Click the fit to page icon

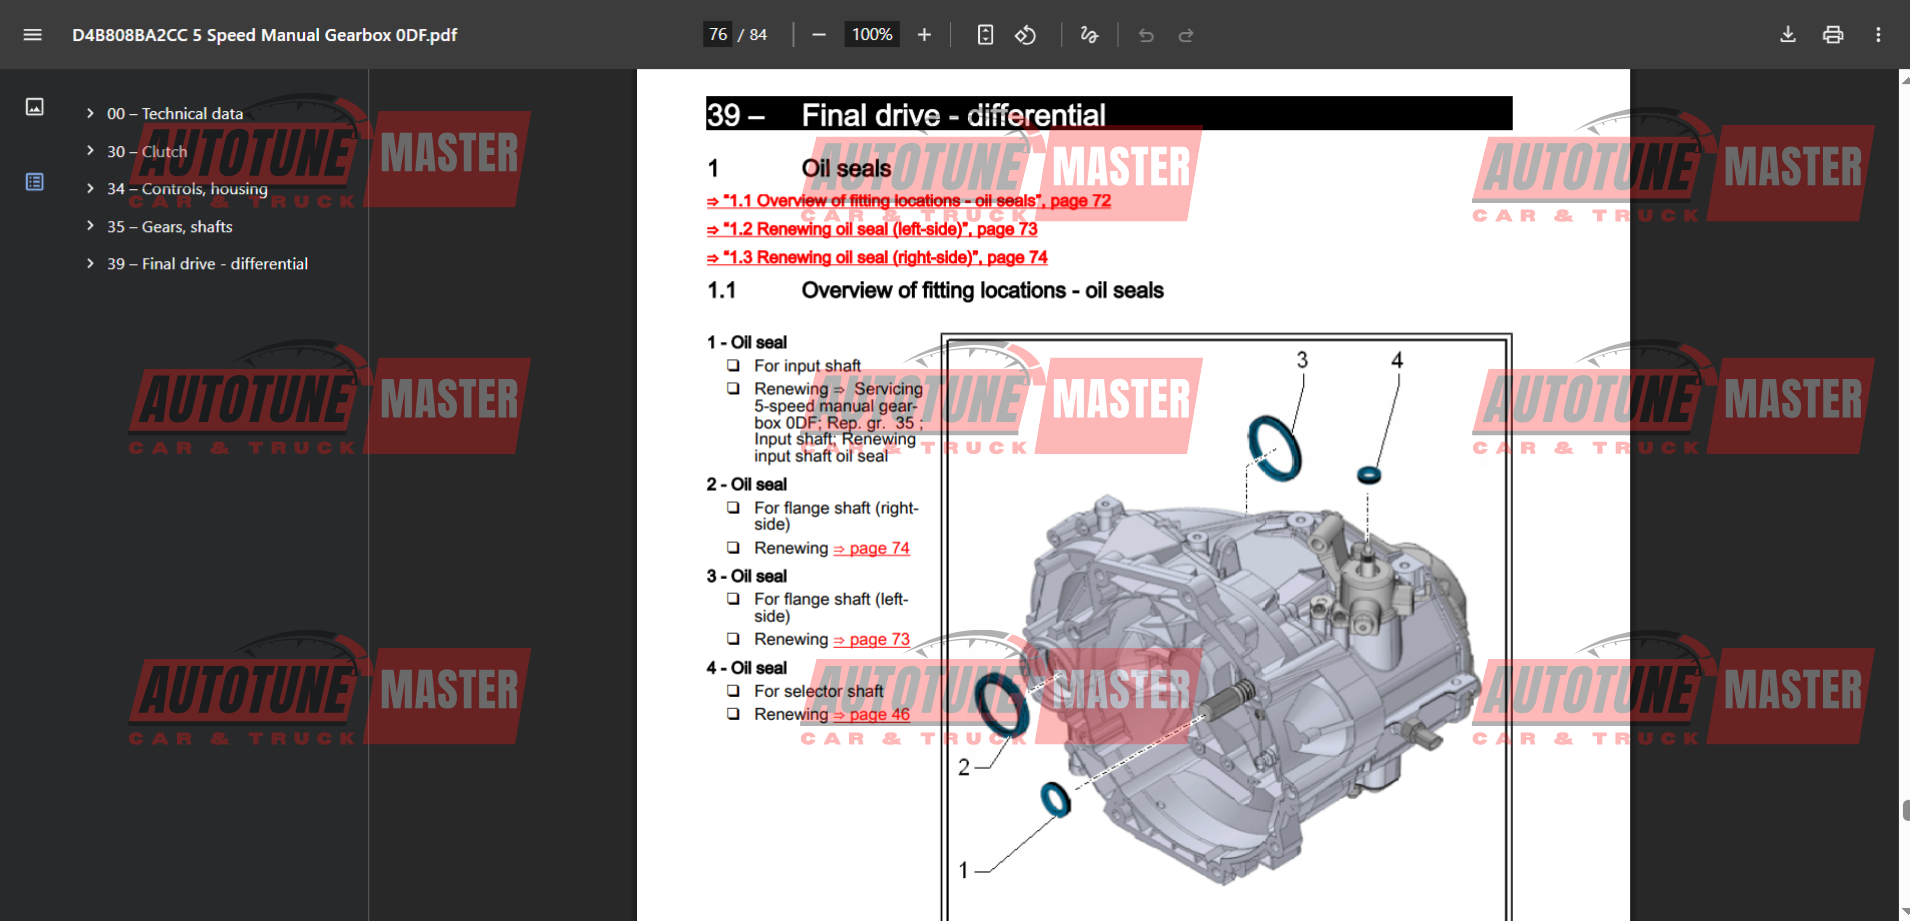click(985, 35)
